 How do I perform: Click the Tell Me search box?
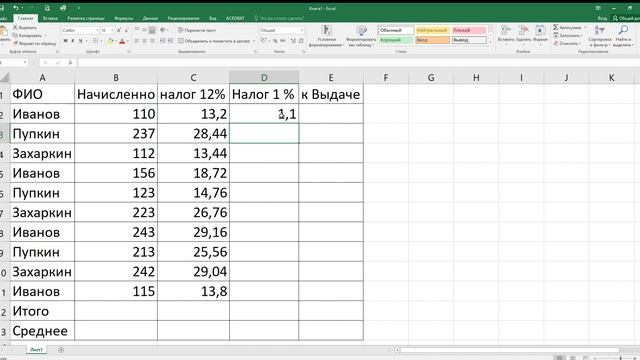pos(279,18)
